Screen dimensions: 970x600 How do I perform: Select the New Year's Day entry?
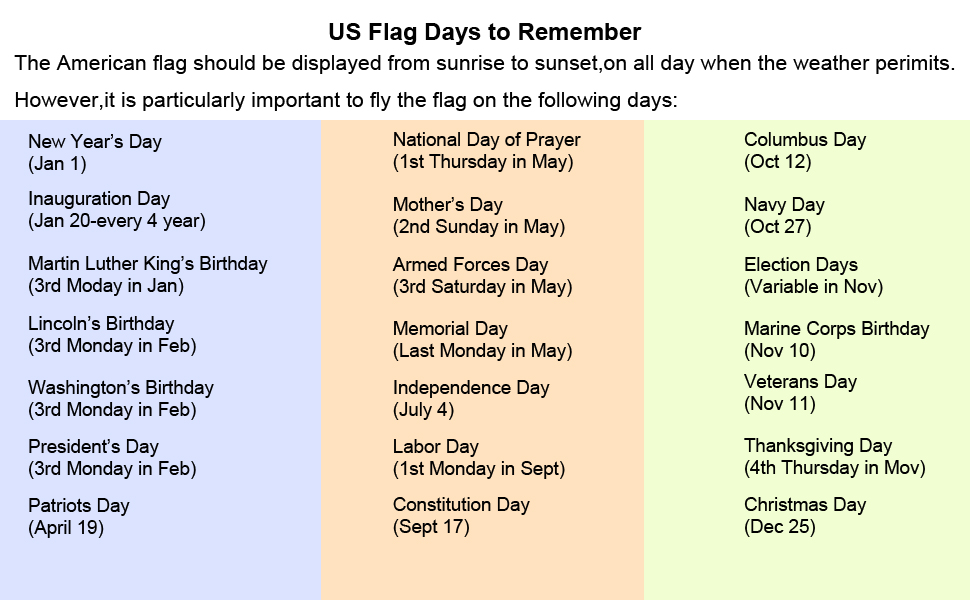pyautogui.click(x=95, y=142)
